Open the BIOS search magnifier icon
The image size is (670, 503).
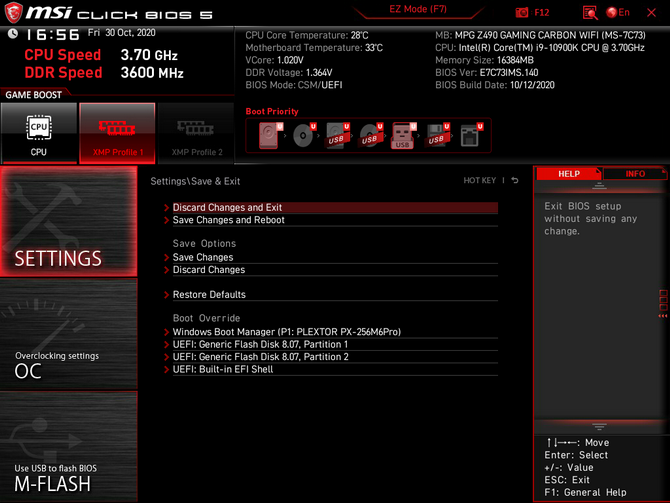(590, 13)
